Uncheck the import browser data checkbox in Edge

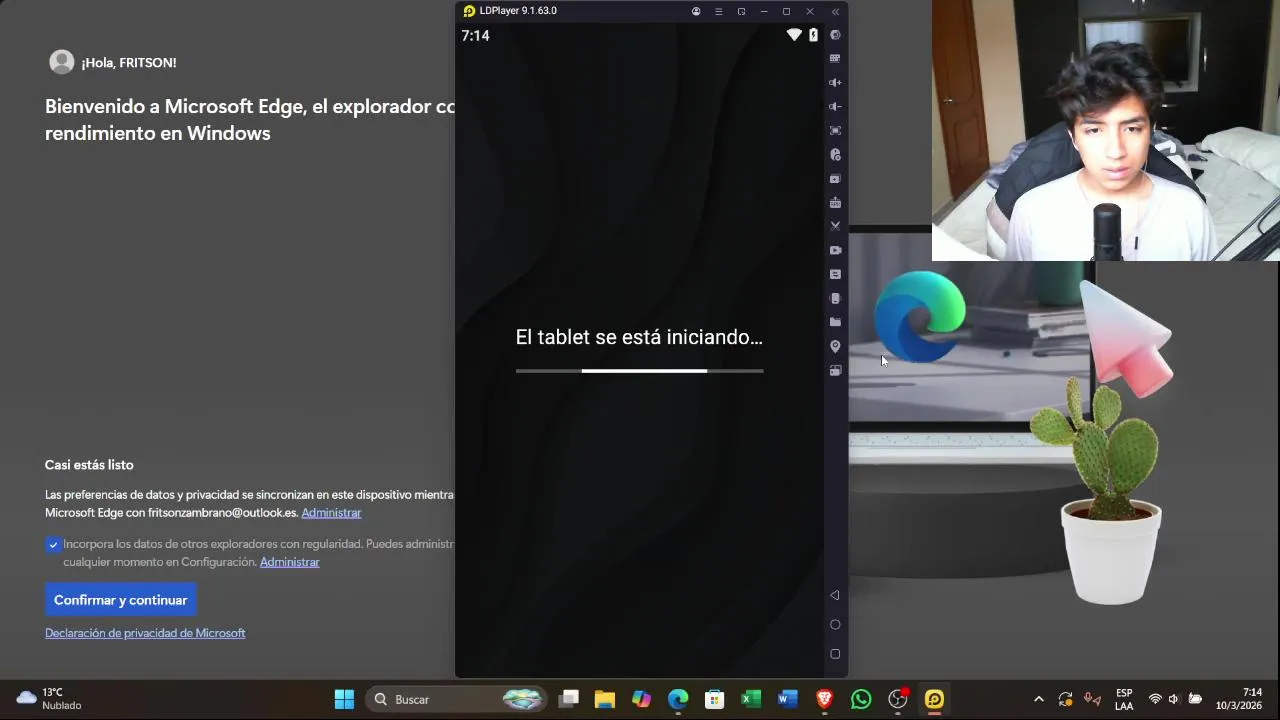click(x=53, y=545)
